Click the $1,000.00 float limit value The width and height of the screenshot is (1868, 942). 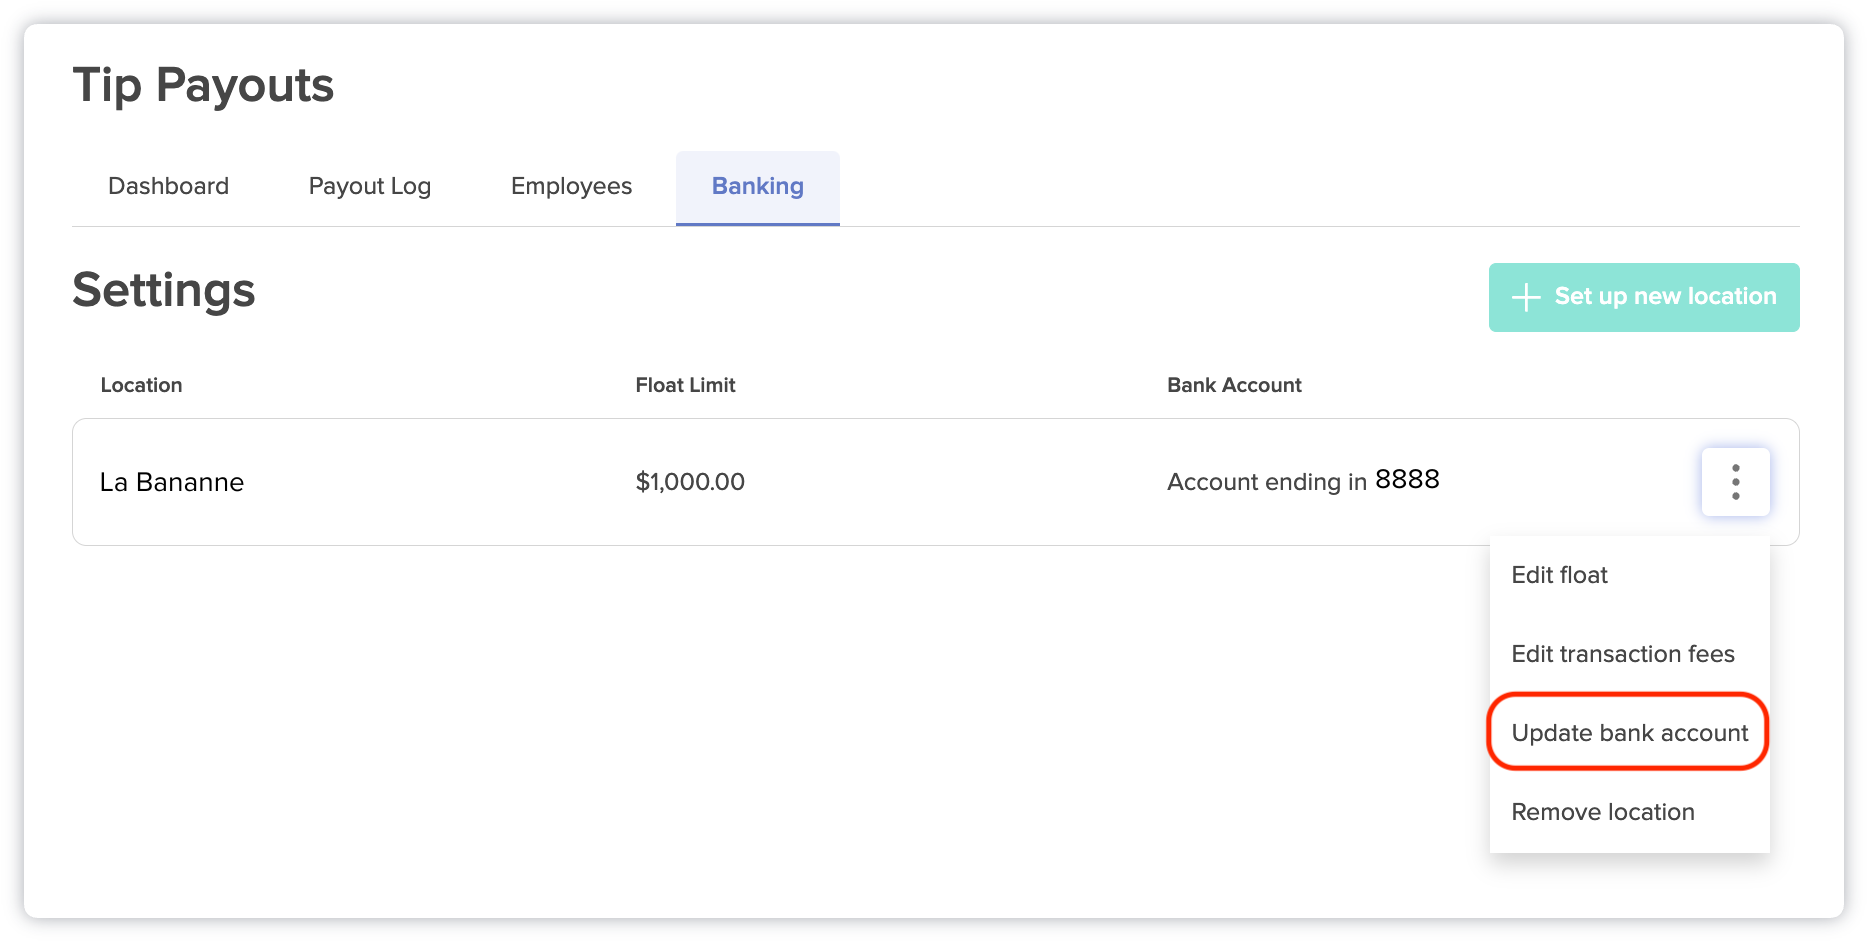click(x=690, y=482)
